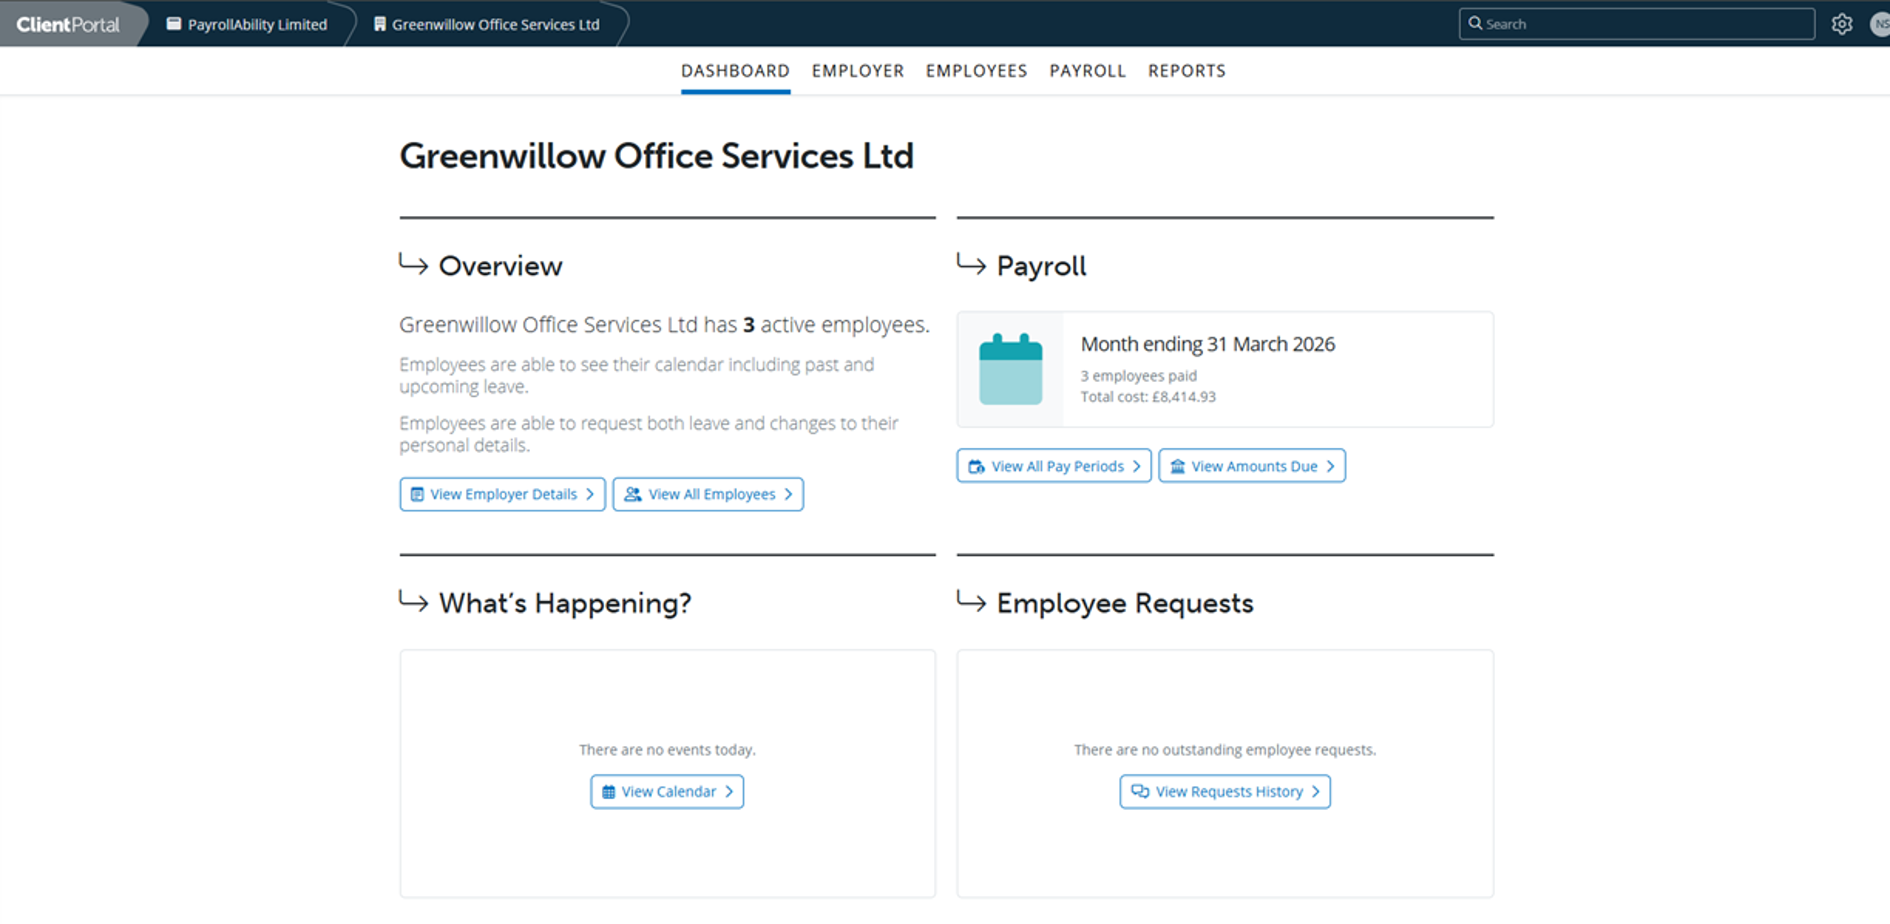The width and height of the screenshot is (1890, 924).
Task: Click the settings gear icon
Action: coord(1841,24)
